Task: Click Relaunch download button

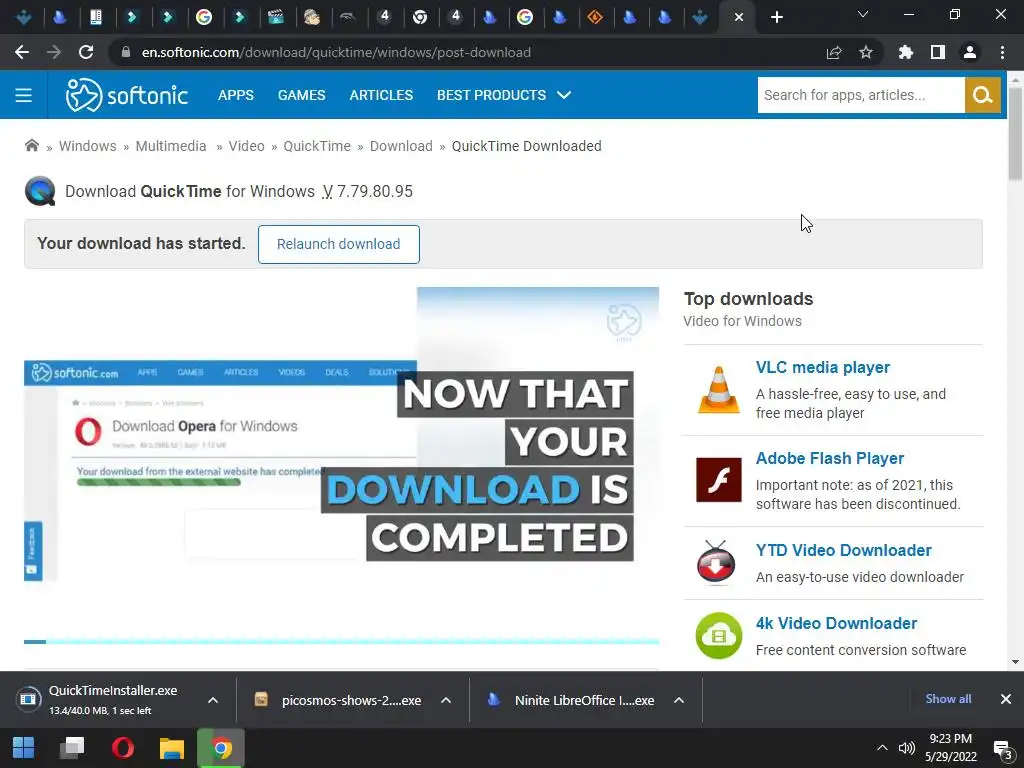Action: pos(338,244)
